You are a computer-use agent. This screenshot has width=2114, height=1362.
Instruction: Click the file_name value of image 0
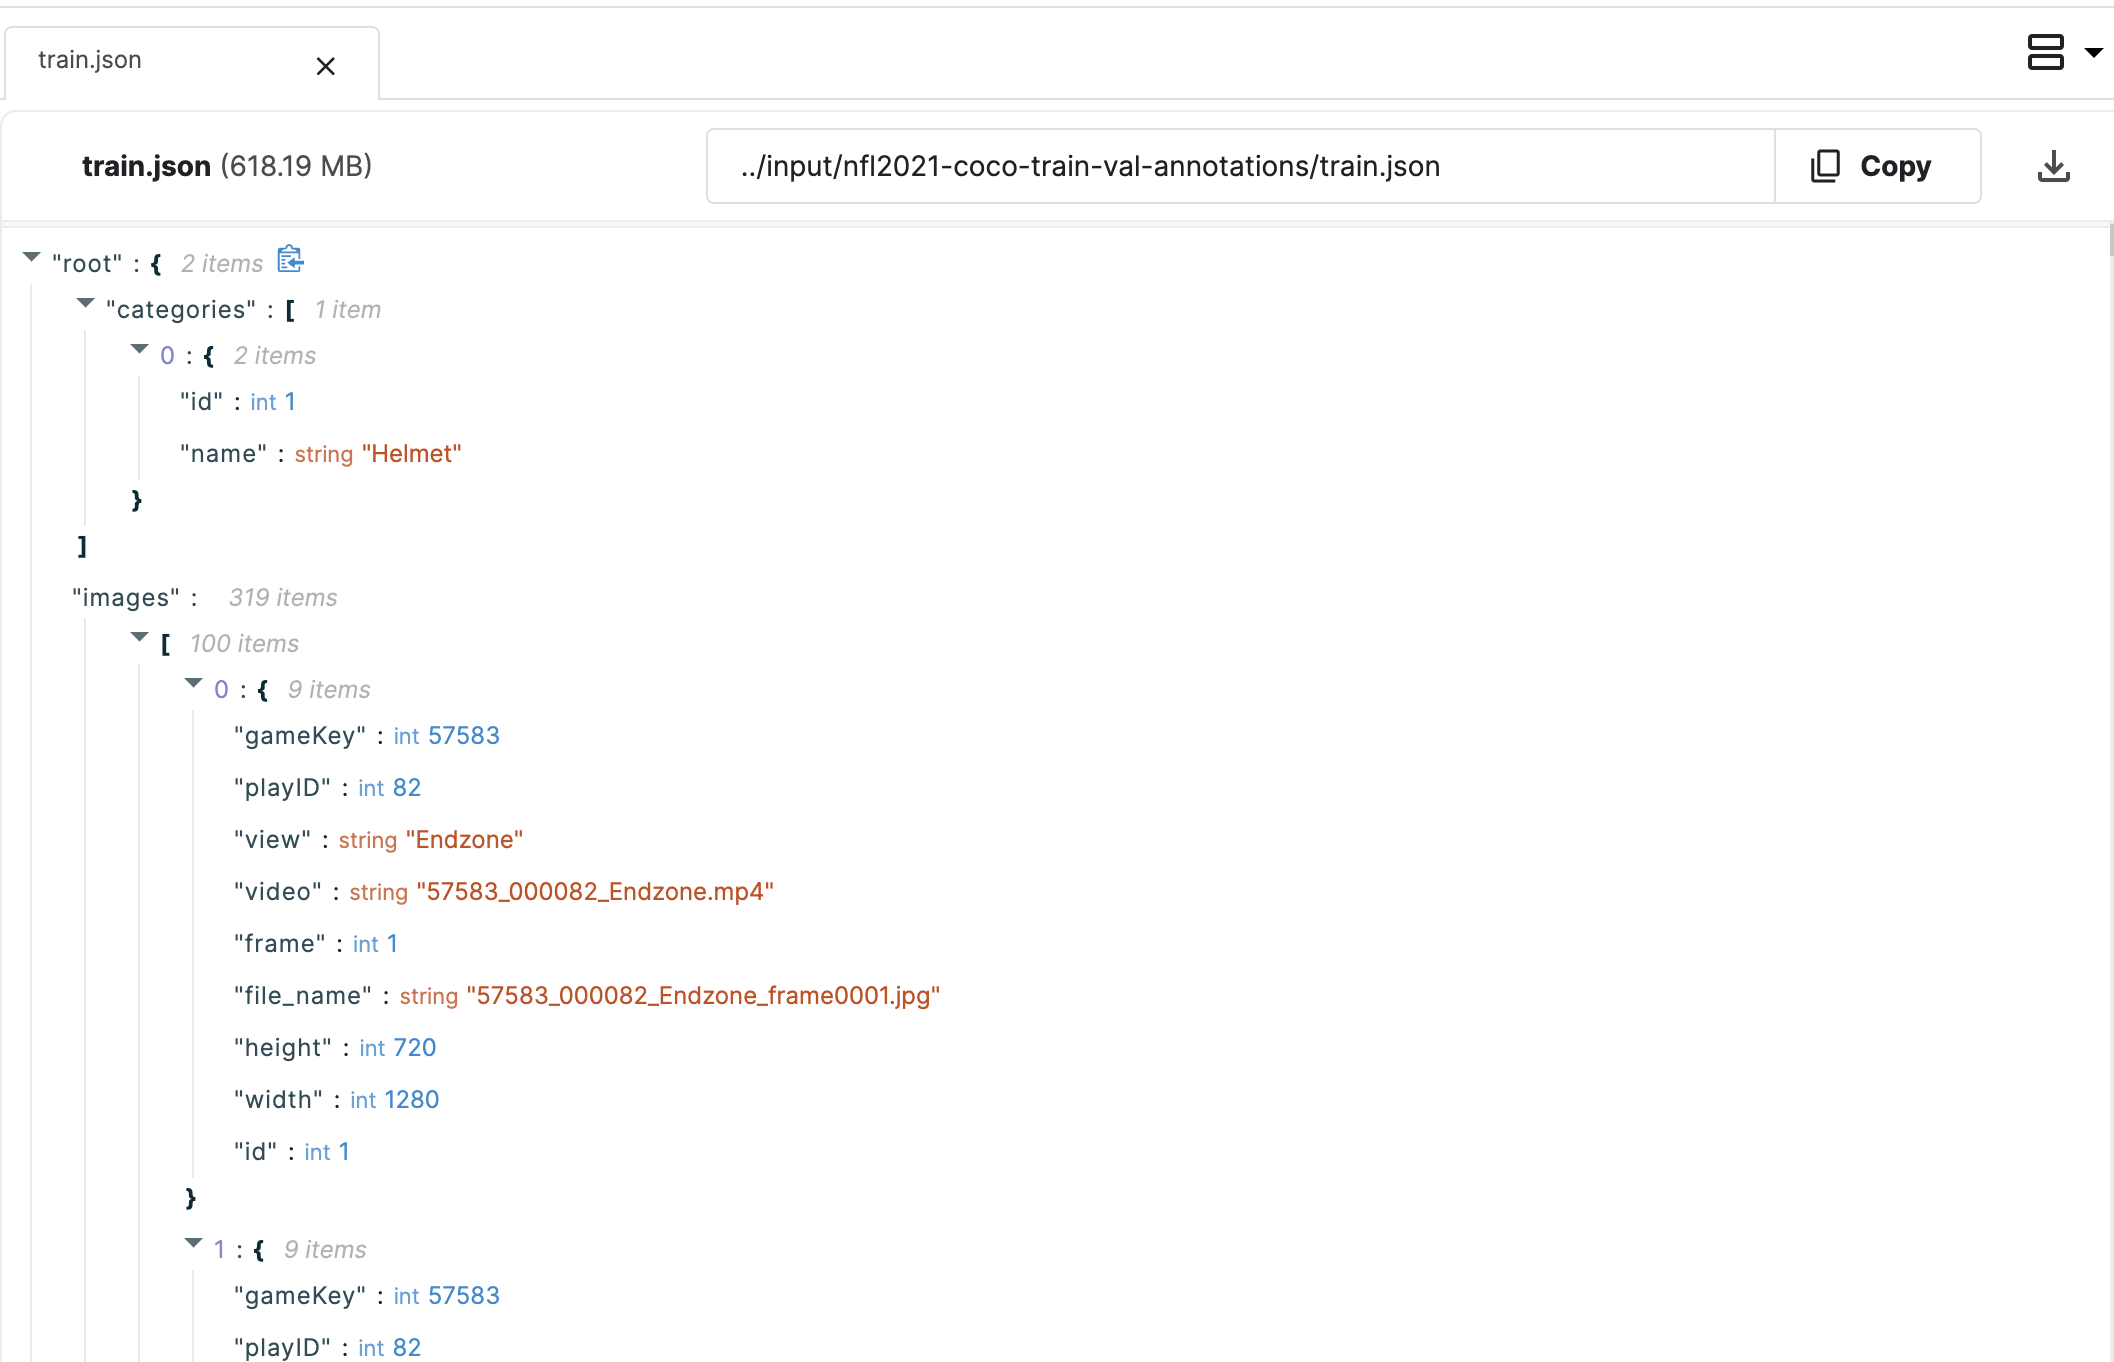click(703, 996)
